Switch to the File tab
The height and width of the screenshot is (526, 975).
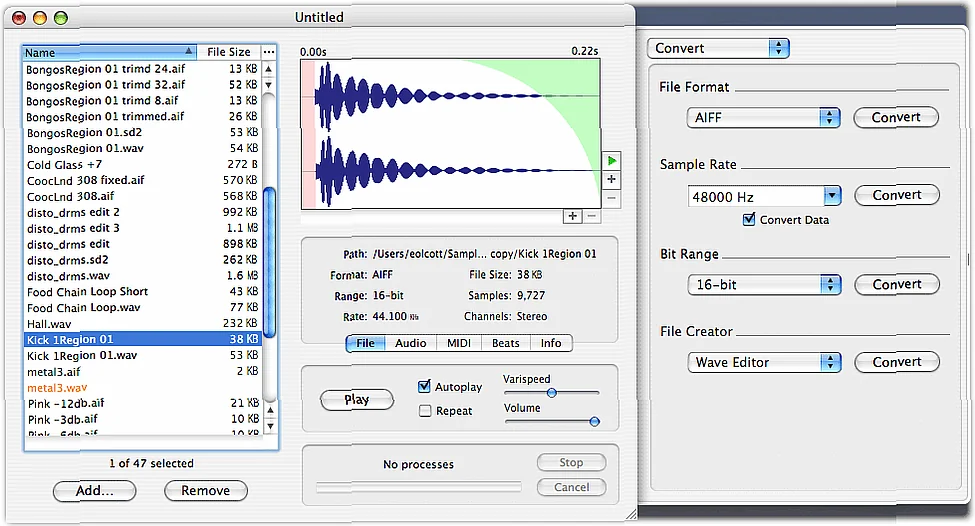click(x=366, y=343)
